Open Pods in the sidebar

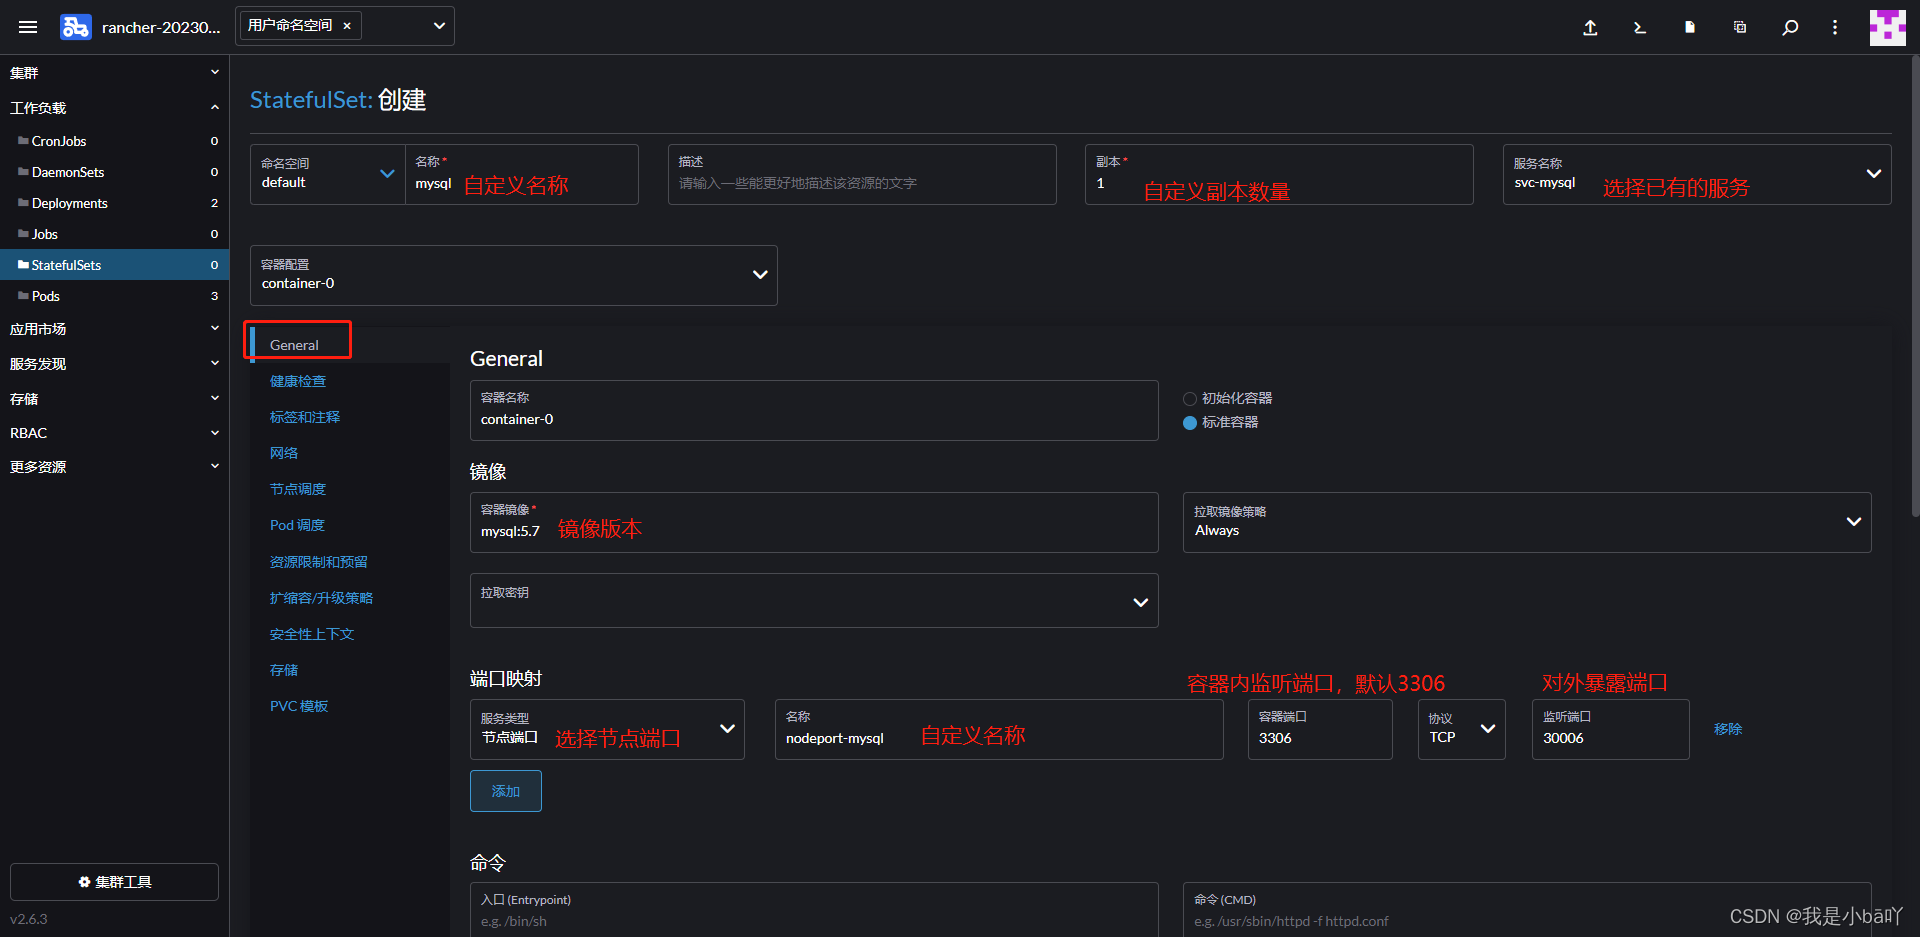coord(114,296)
